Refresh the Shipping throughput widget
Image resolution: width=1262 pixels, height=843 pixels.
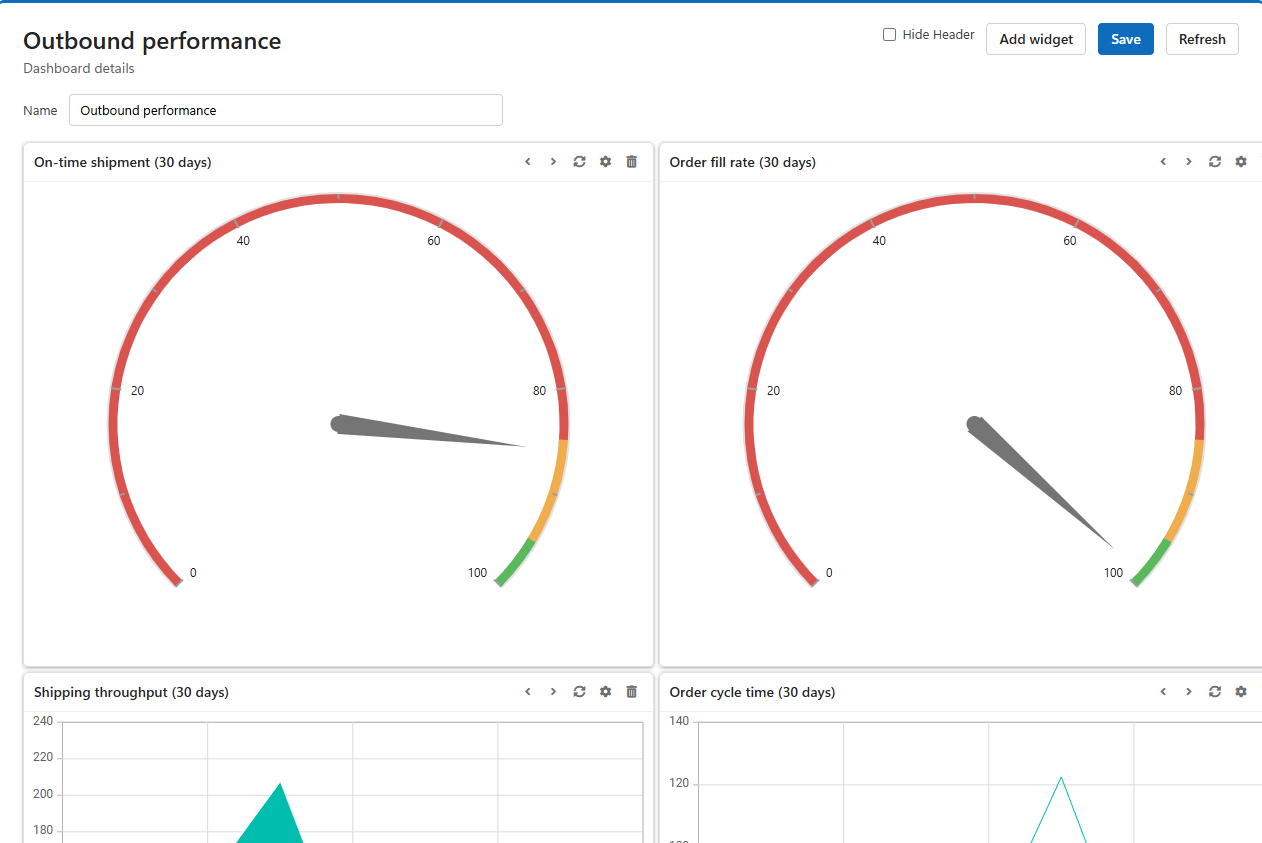pos(579,692)
